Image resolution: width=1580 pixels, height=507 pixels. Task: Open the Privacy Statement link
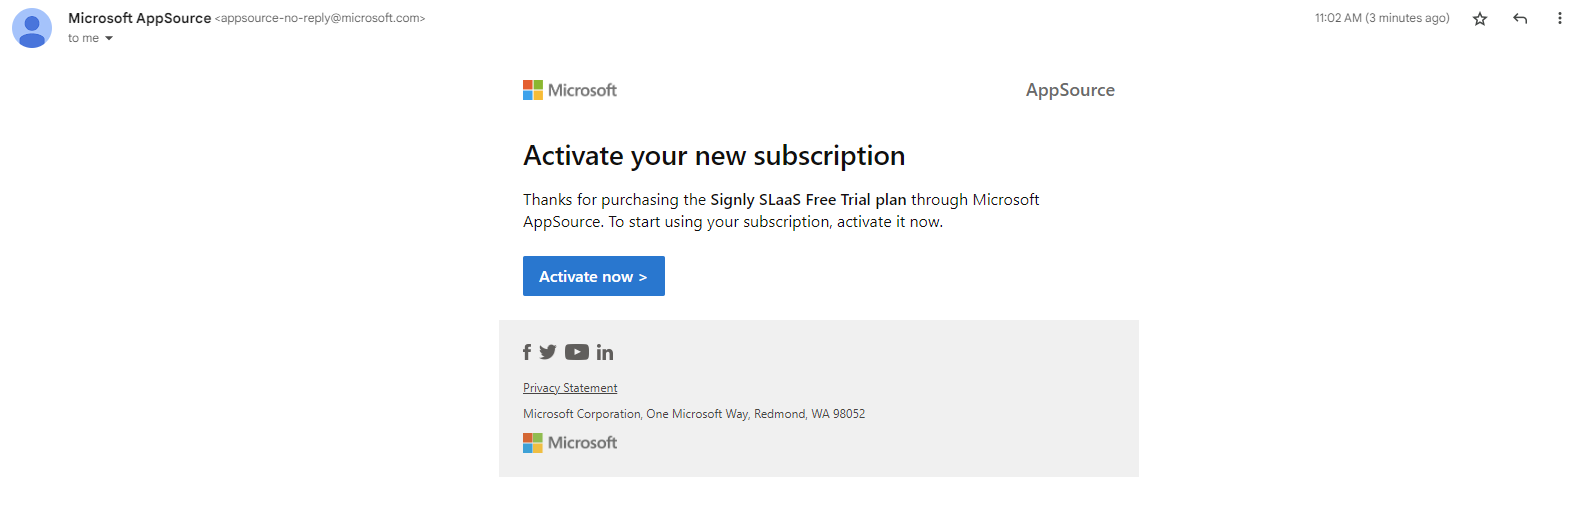click(x=570, y=388)
